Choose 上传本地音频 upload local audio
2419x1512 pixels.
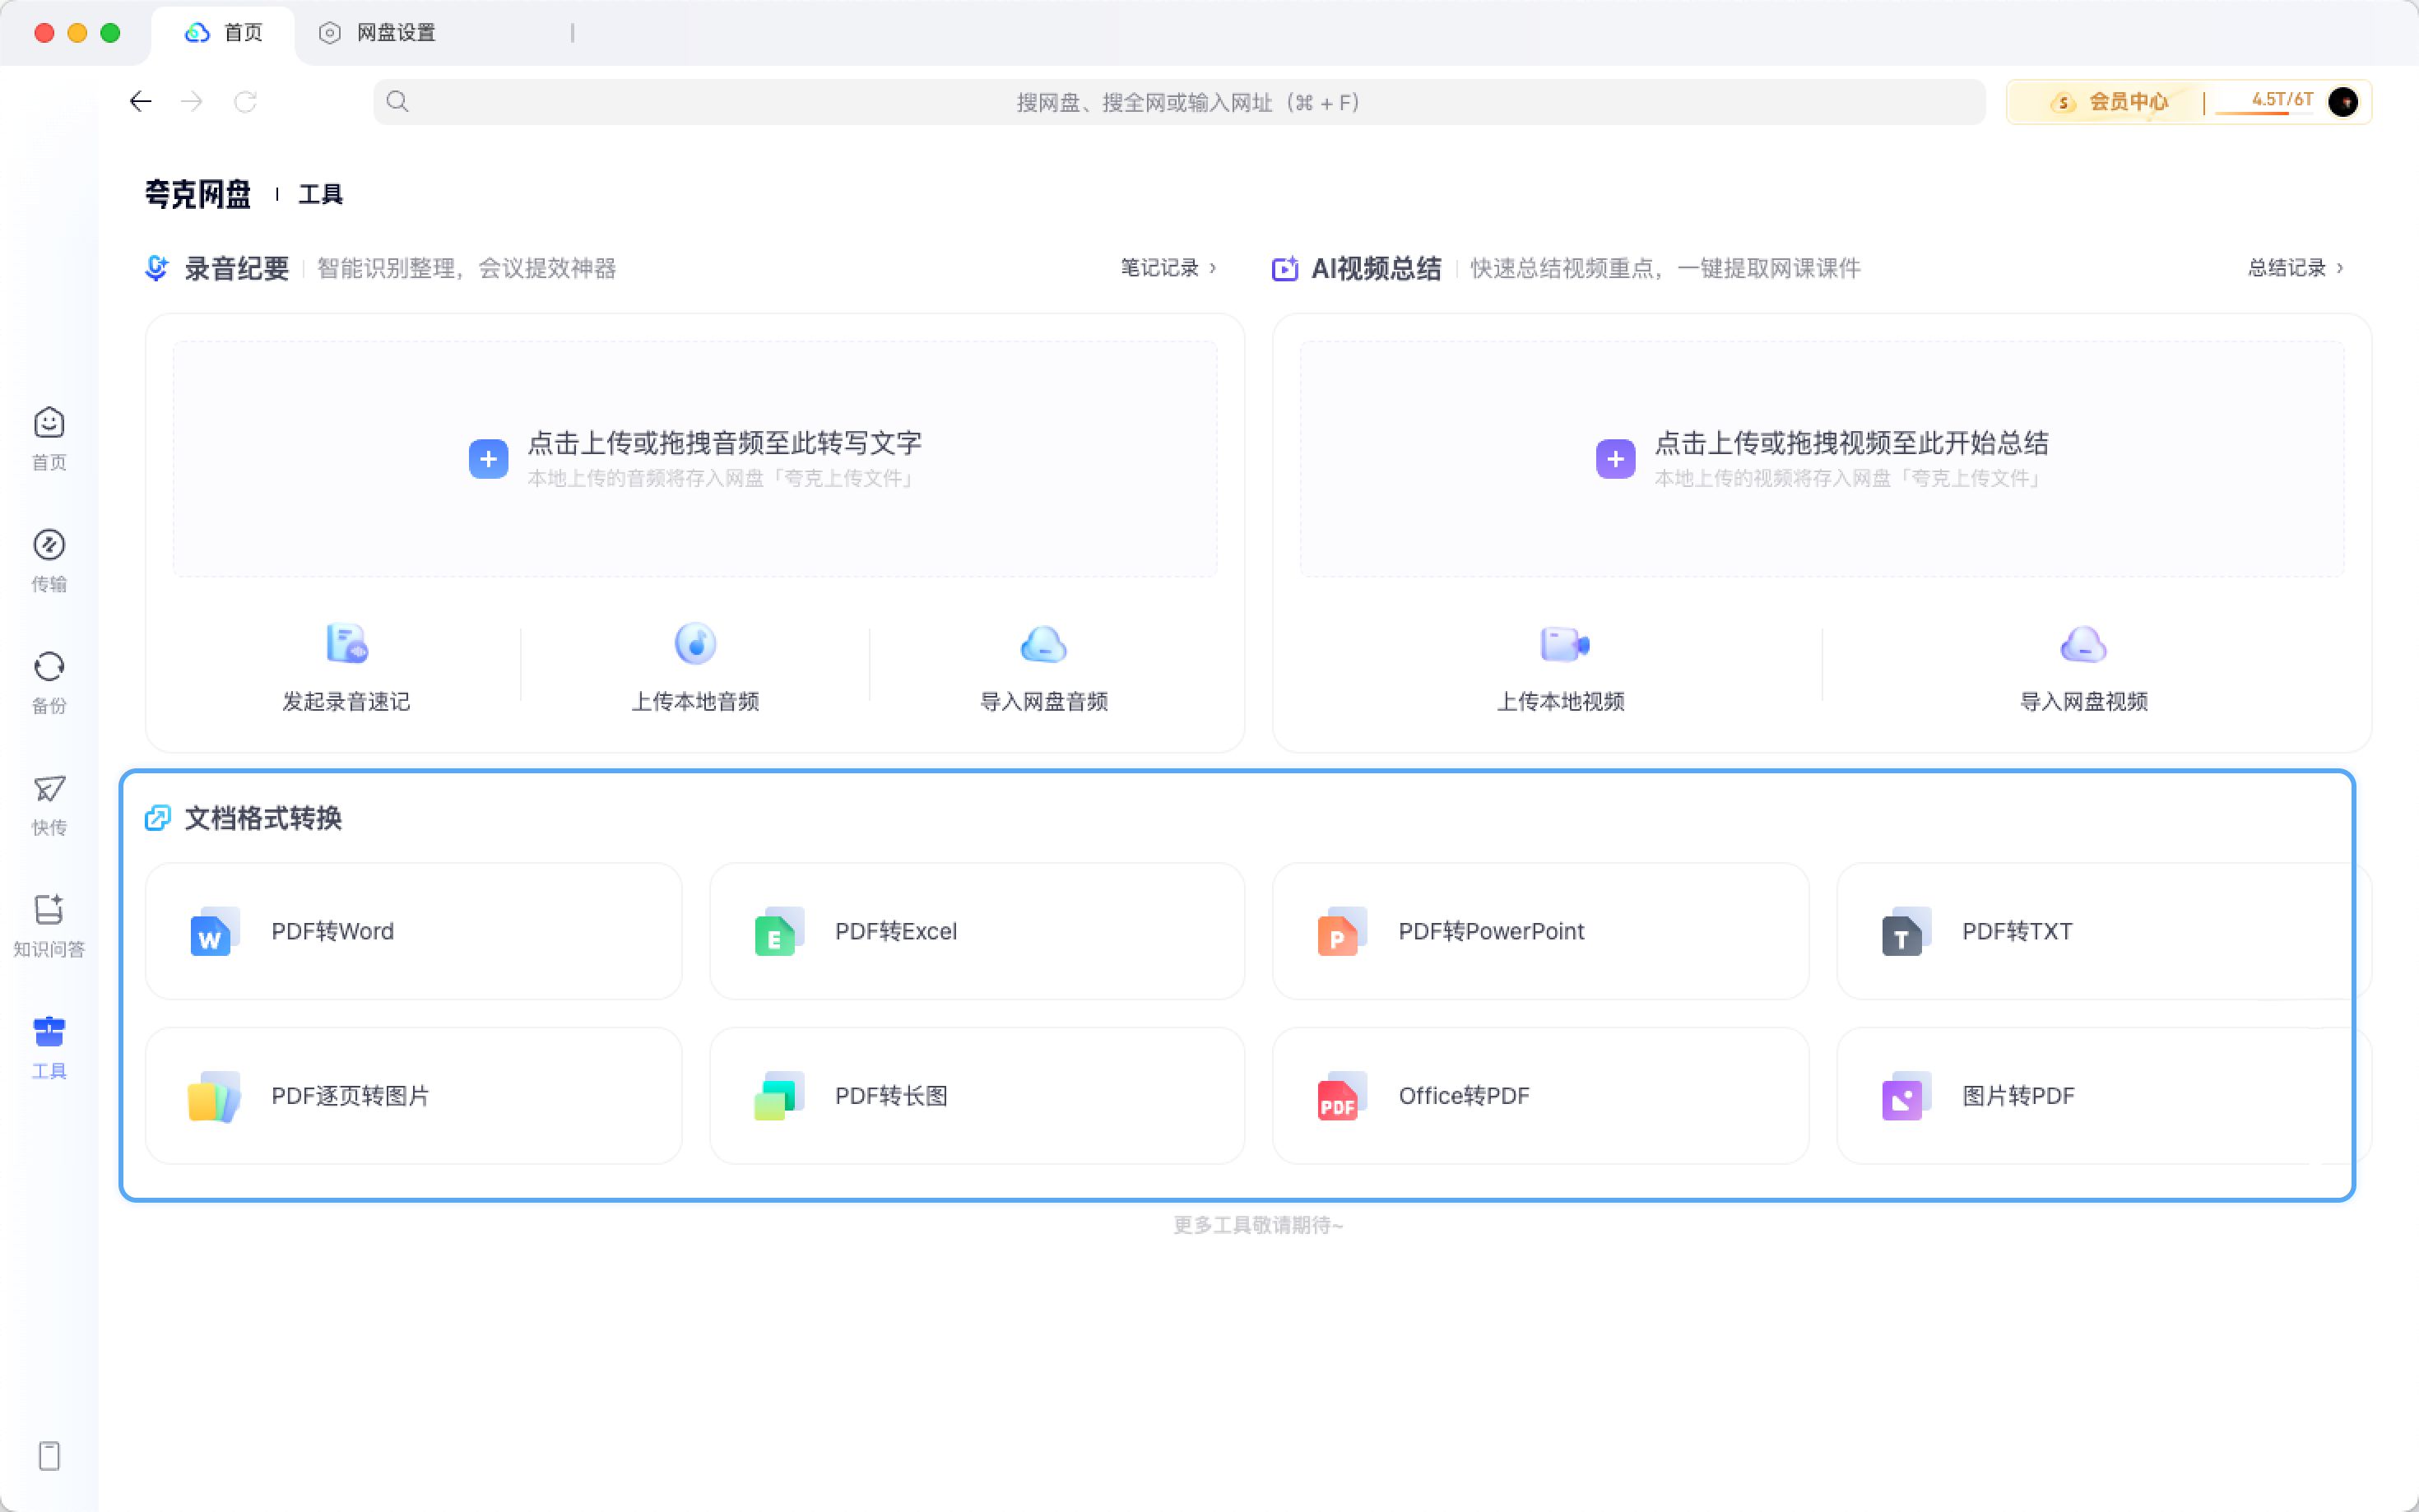click(x=695, y=667)
